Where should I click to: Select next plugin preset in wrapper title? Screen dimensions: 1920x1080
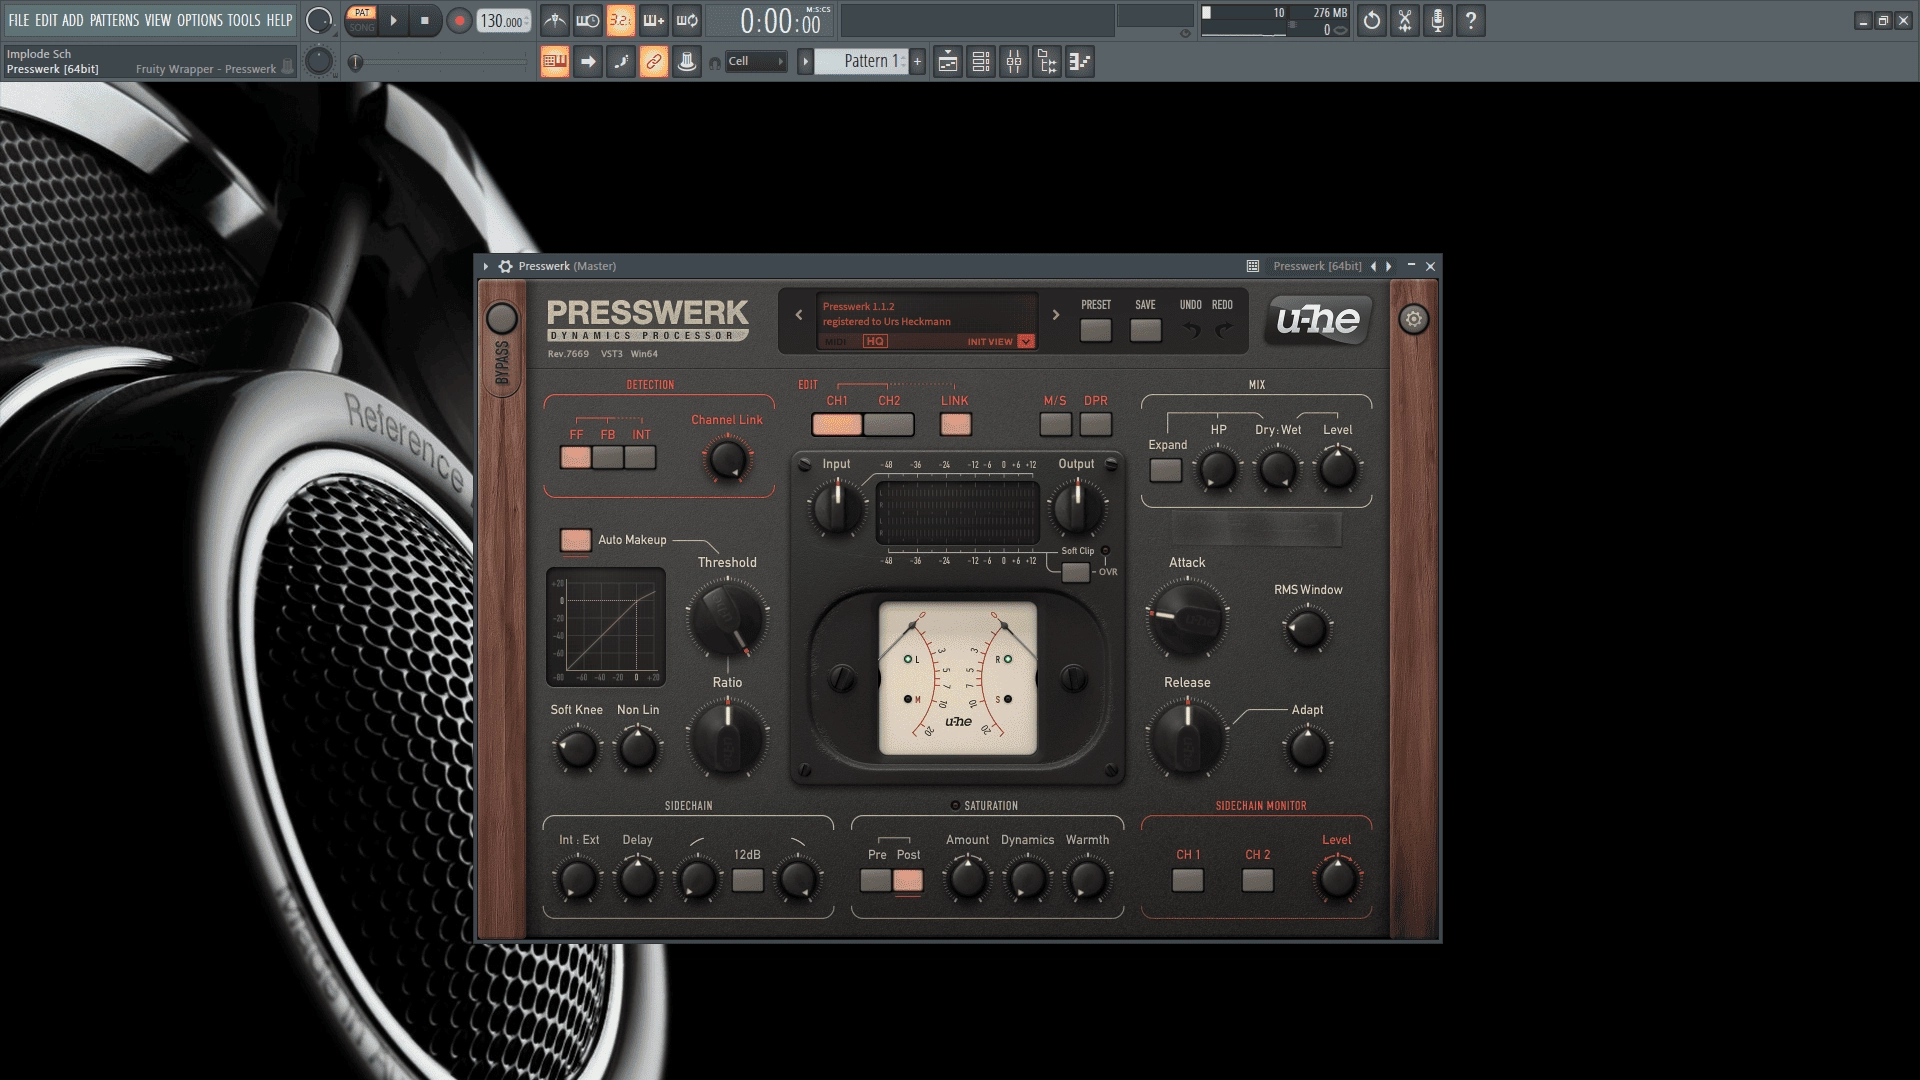[x=1389, y=266]
